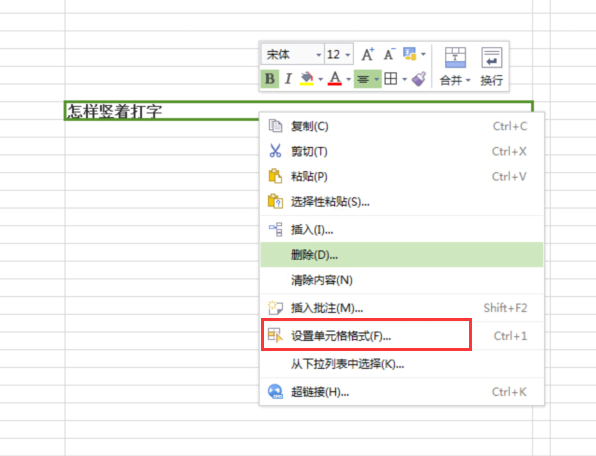Click the scissors icon beside 剪切(T)

click(x=275, y=151)
